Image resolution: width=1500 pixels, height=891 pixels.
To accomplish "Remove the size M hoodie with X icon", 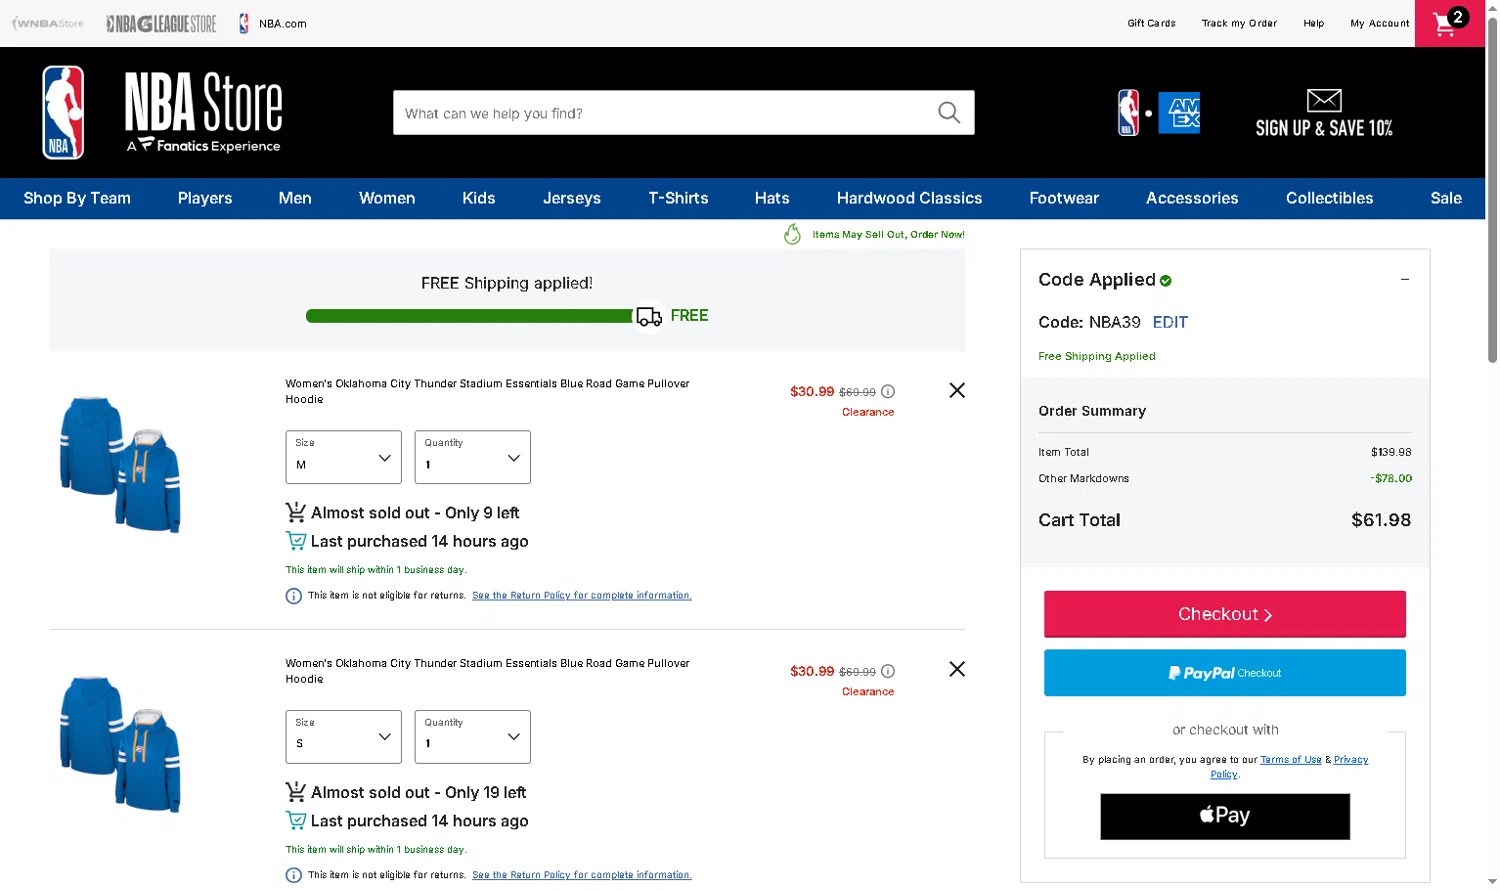I will point(957,390).
